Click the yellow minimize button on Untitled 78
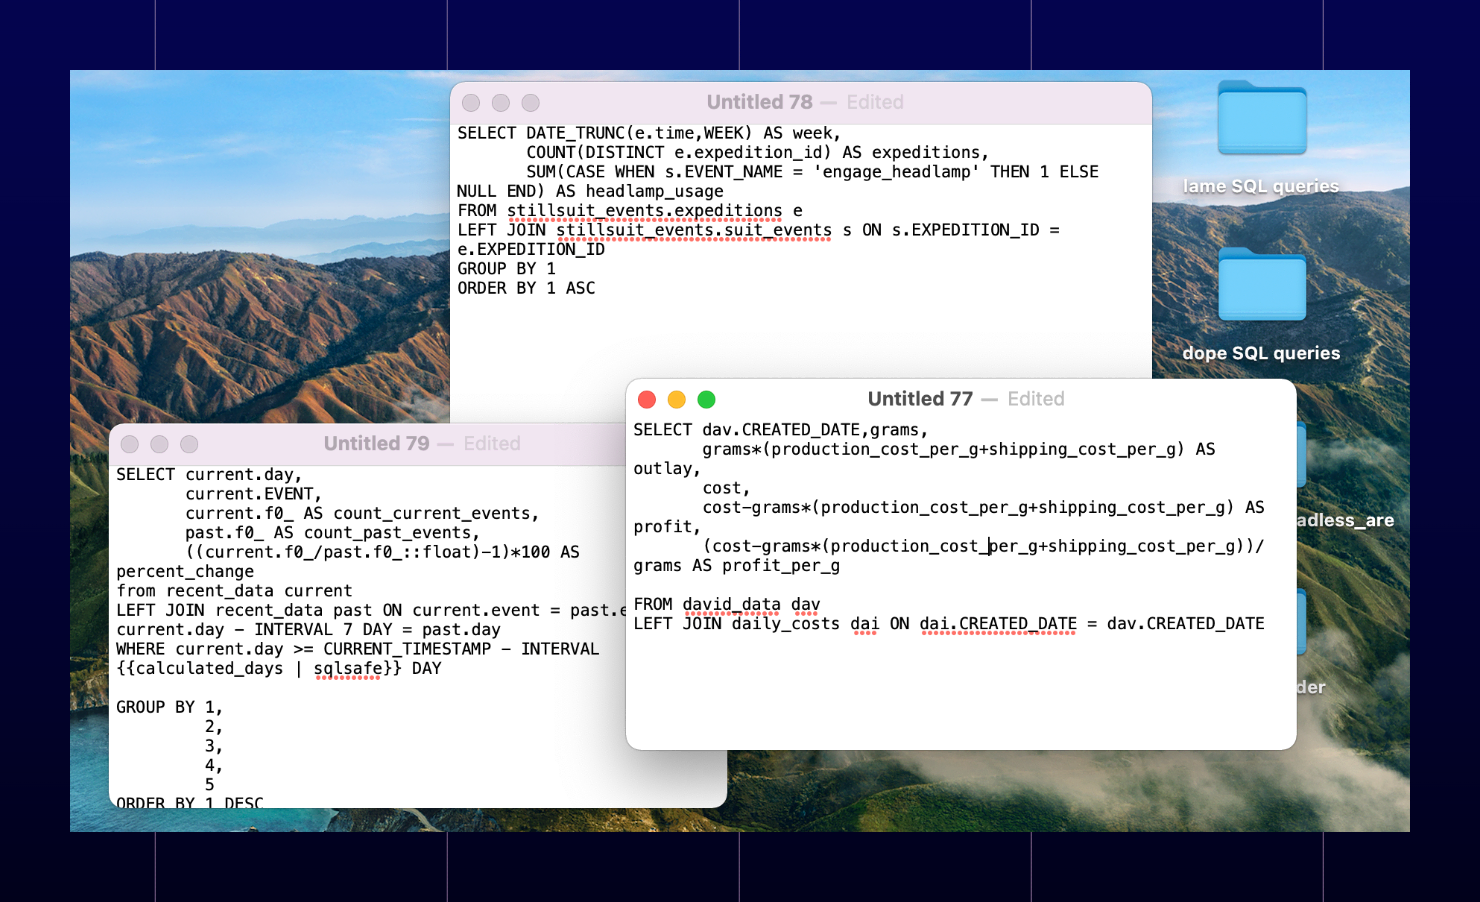This screenshot has height=902, width=1480. 500,102
